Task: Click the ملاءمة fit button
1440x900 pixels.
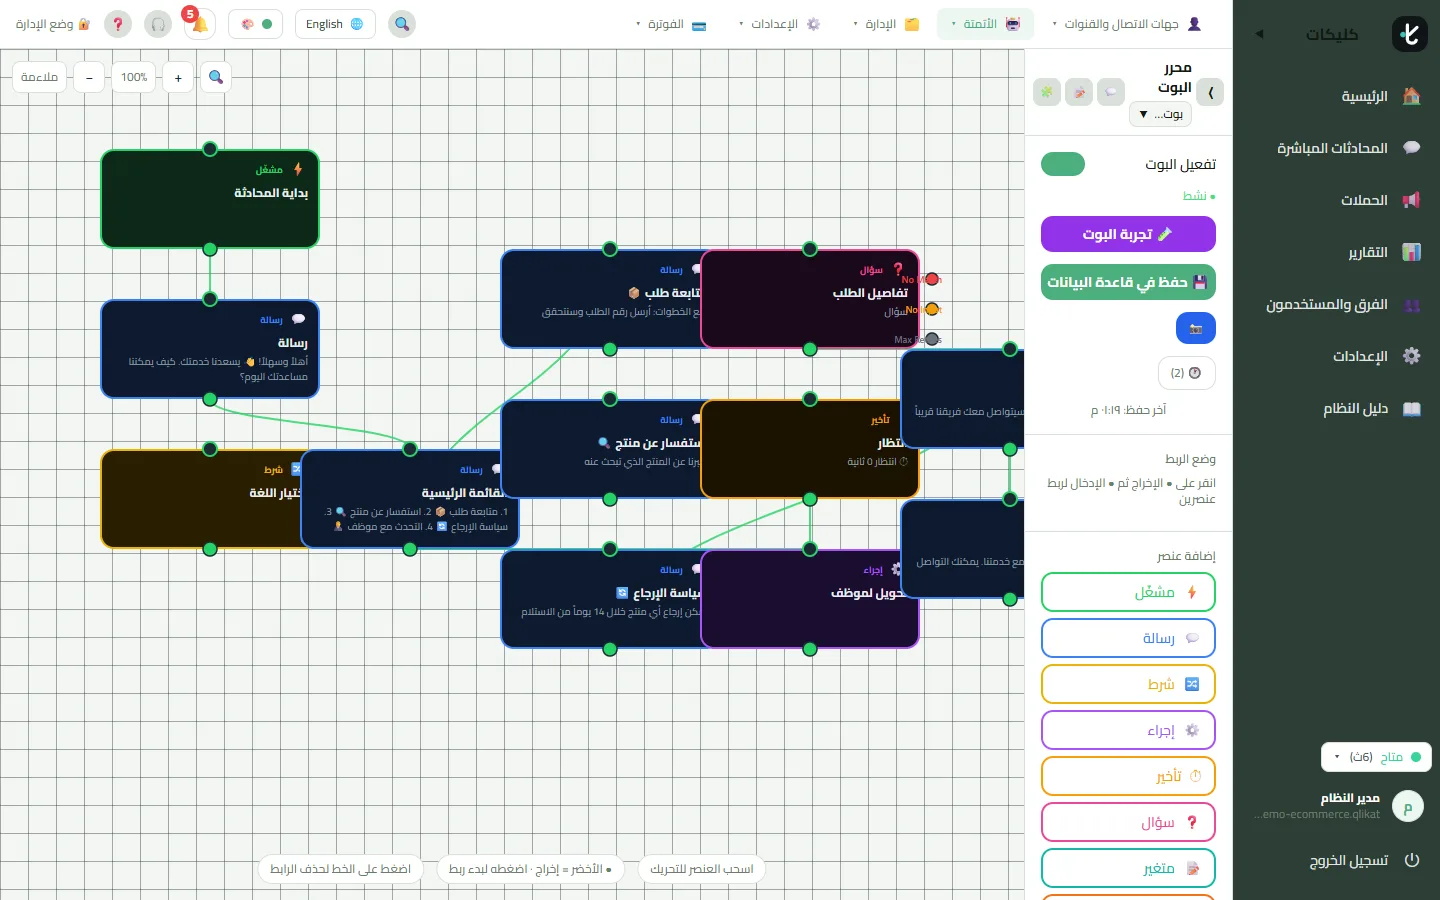Action: click(39, 77)
